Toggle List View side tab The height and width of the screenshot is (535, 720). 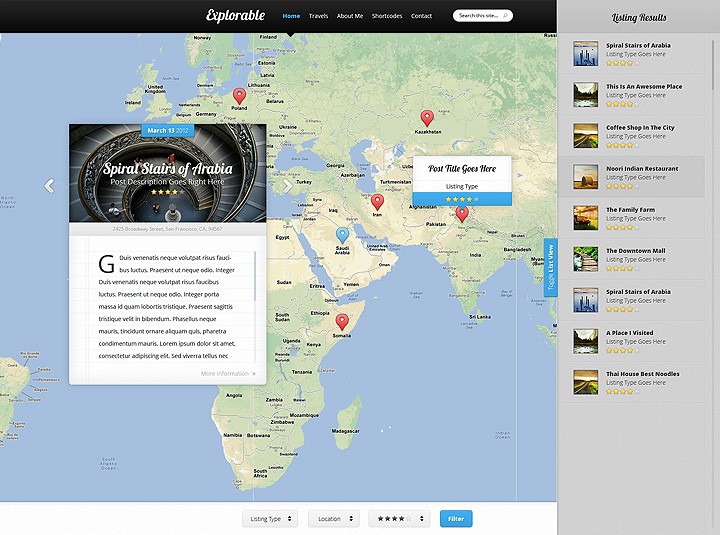click(551, 267)
